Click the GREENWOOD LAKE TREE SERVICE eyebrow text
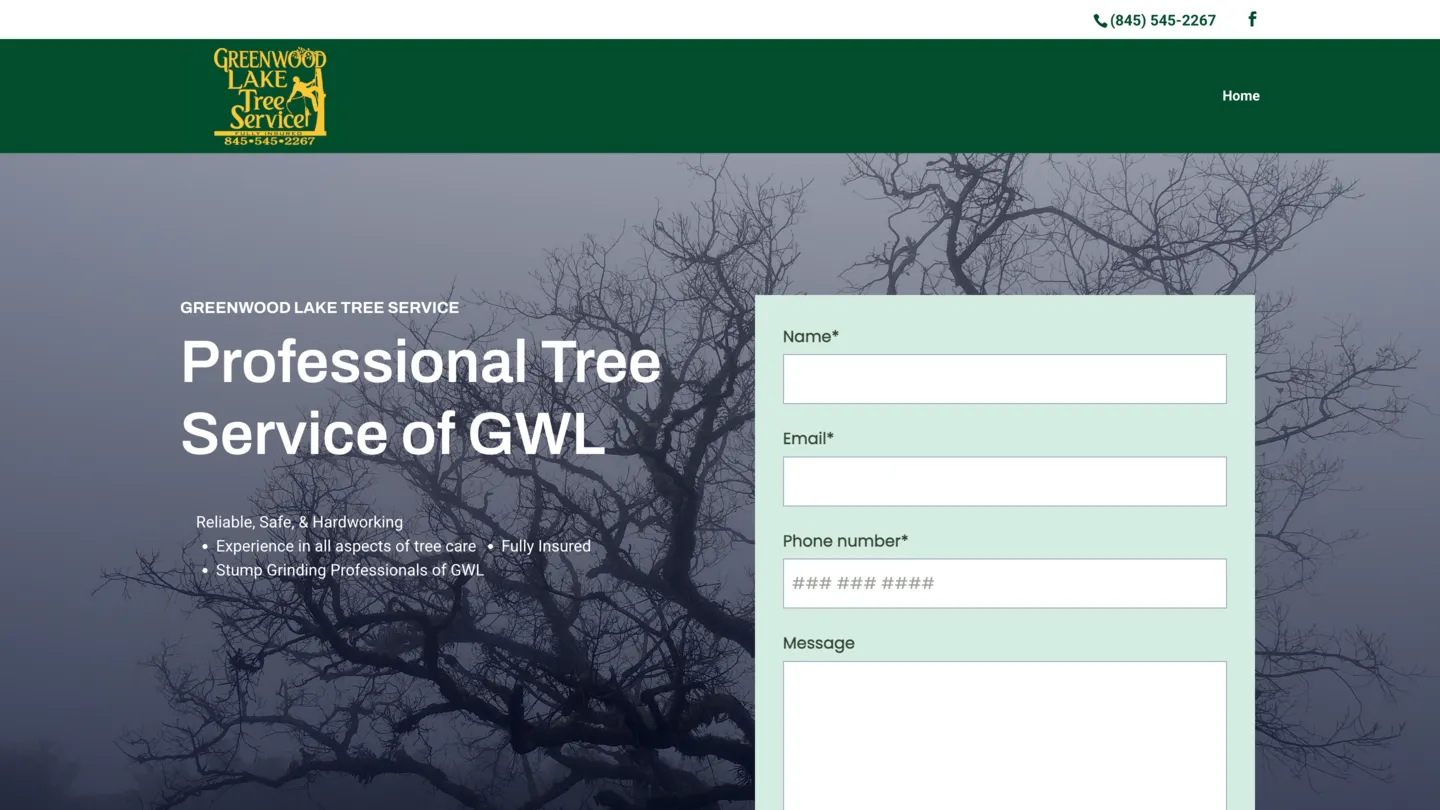 coord(319,307)
